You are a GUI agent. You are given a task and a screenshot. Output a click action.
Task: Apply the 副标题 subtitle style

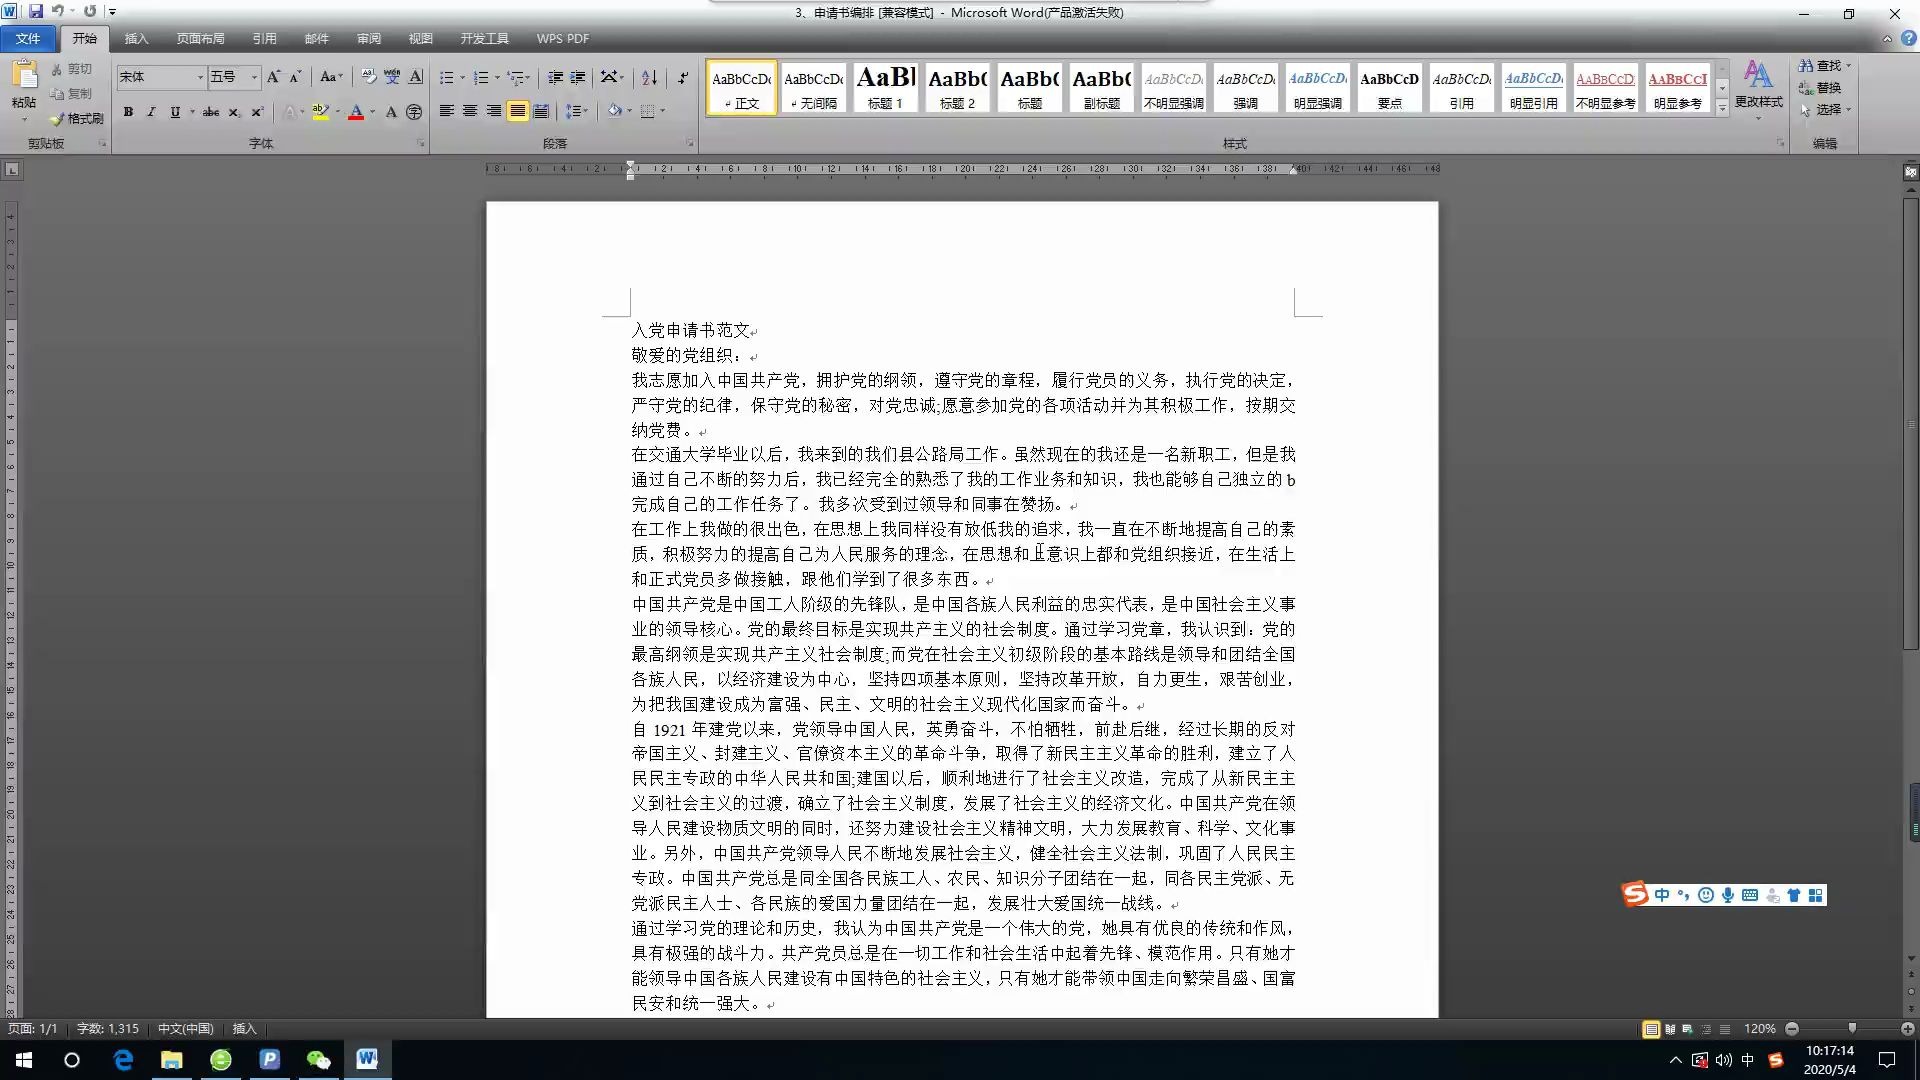click(1102, 87)
